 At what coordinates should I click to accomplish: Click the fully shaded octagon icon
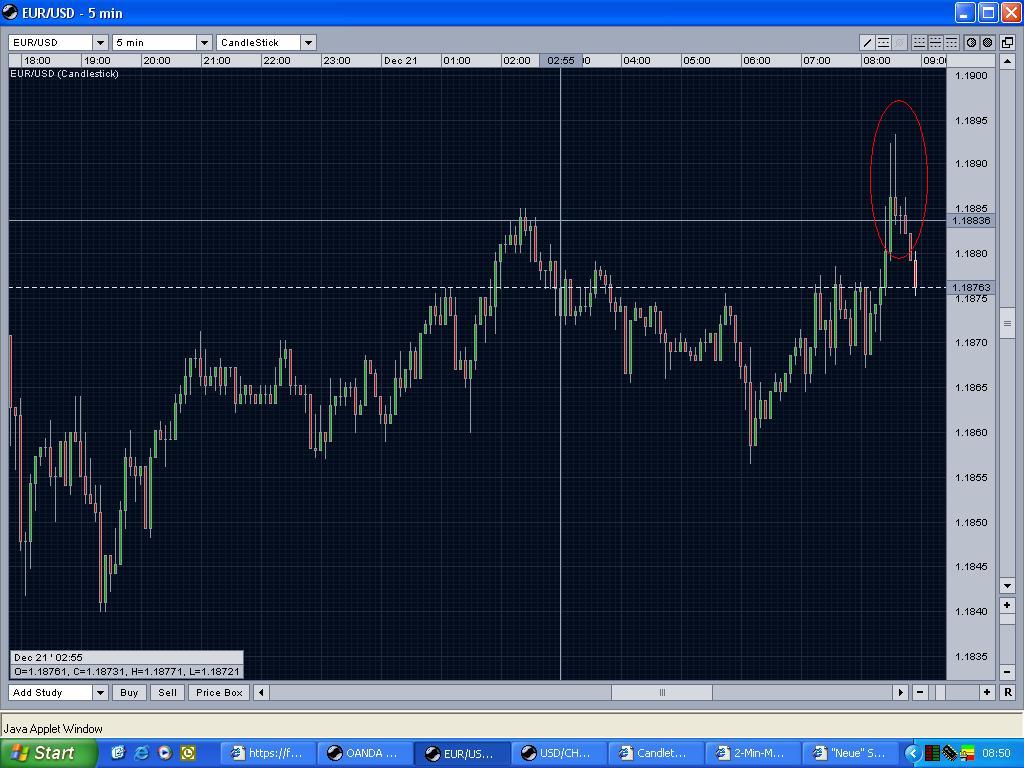pyautogui.click(x=987, y=42)
